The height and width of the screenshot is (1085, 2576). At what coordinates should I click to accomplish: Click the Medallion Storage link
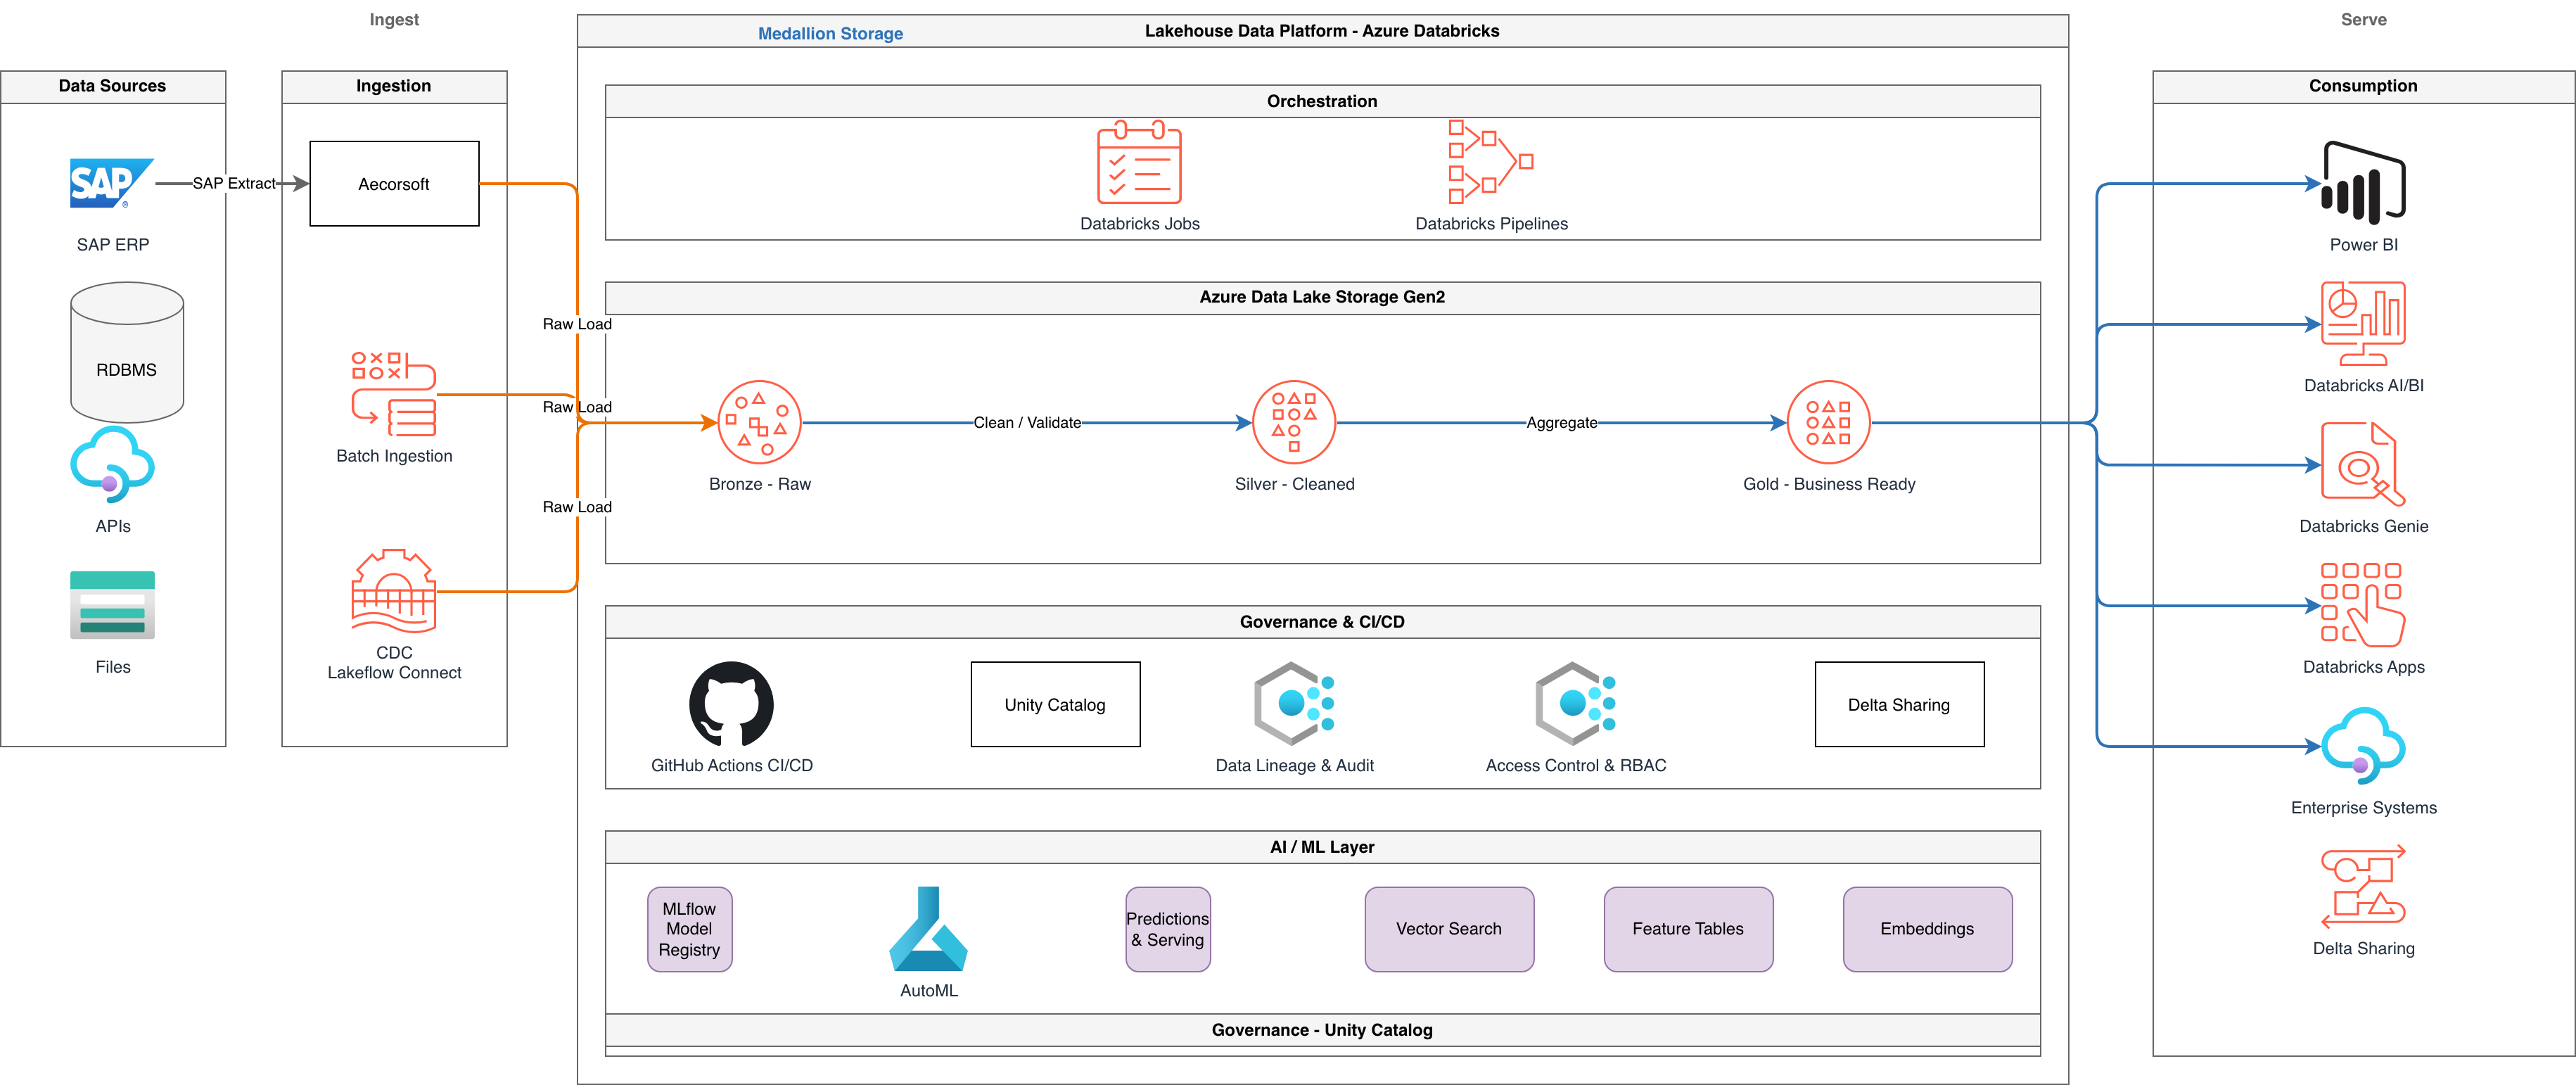[830, 34]
